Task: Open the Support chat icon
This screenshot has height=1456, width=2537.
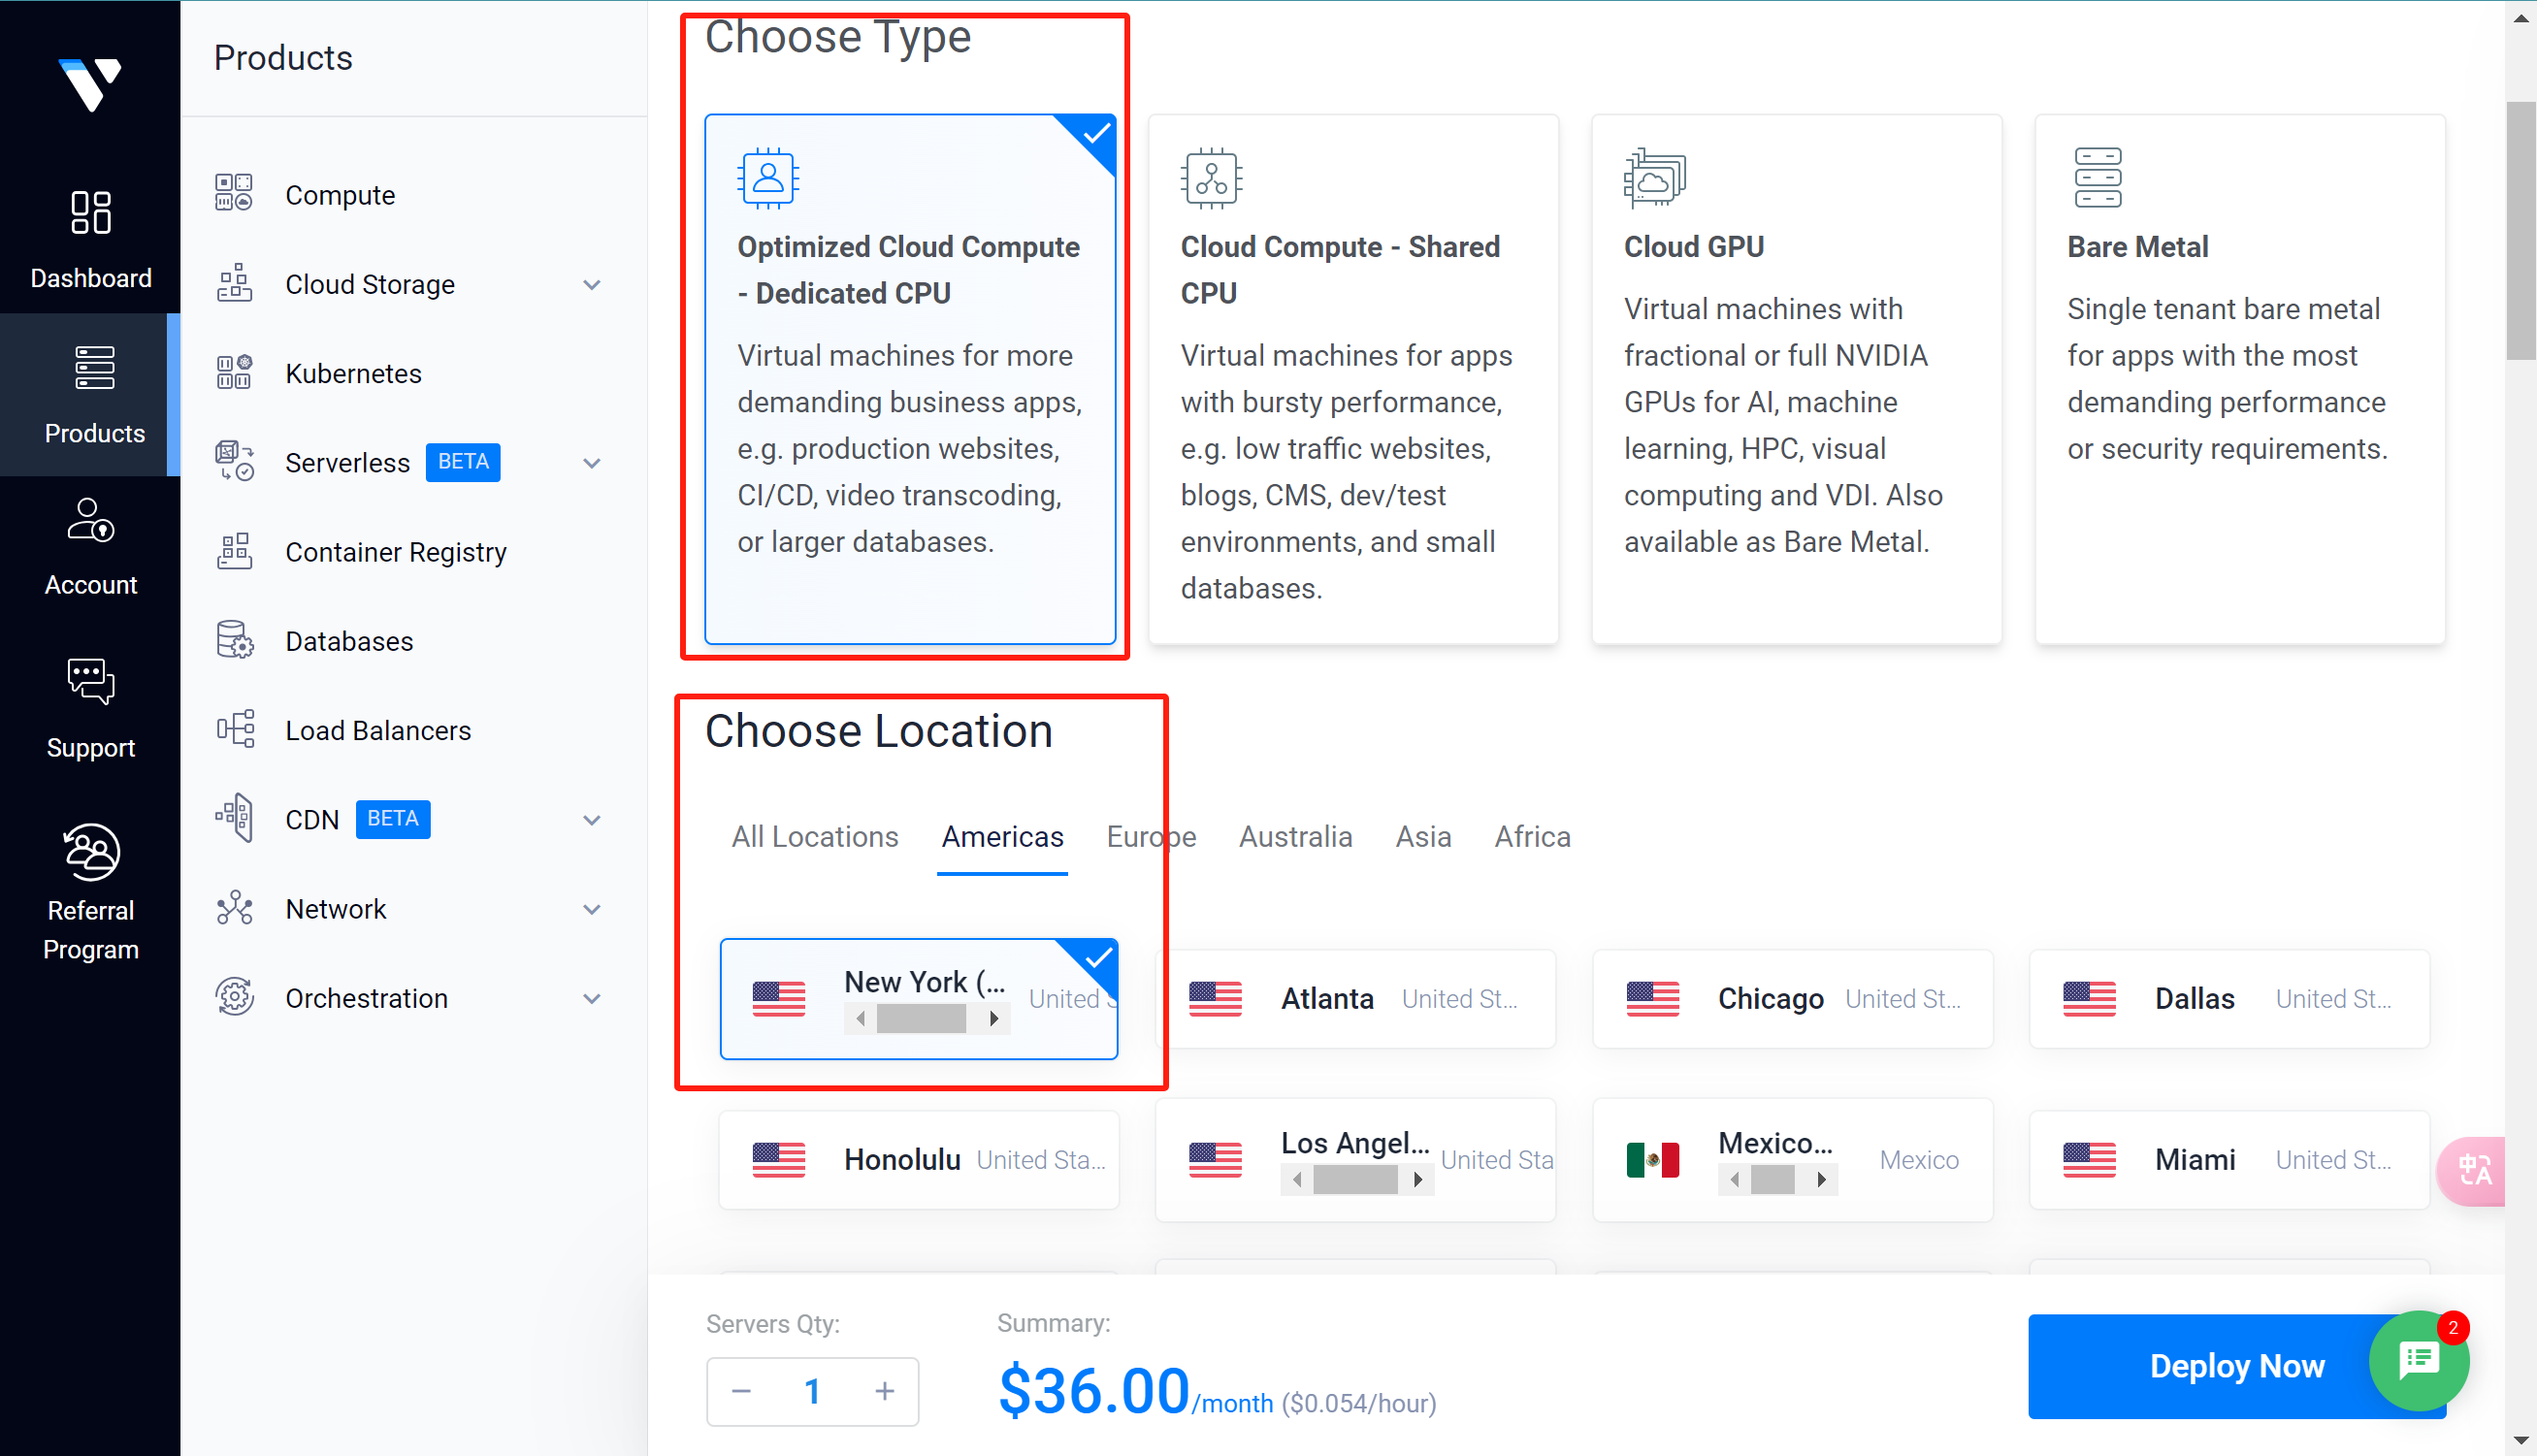Action: 91,681
